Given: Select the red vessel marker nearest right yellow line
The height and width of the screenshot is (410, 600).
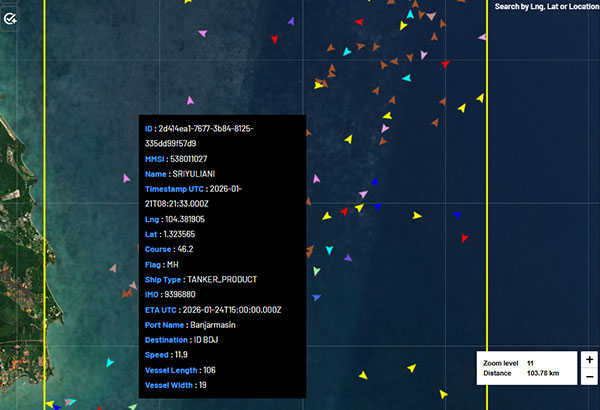Looking at the screenshot, I should [x=464, y=238].
